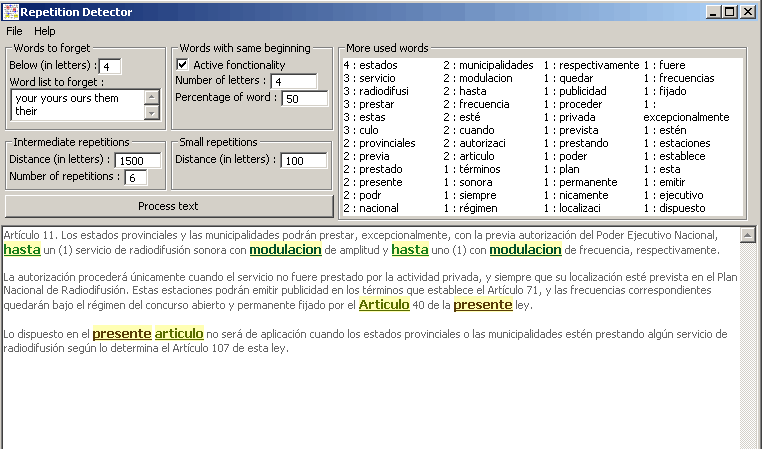
Task: Select '4 : estados' in More used words
Action: (x=371, y=65)
